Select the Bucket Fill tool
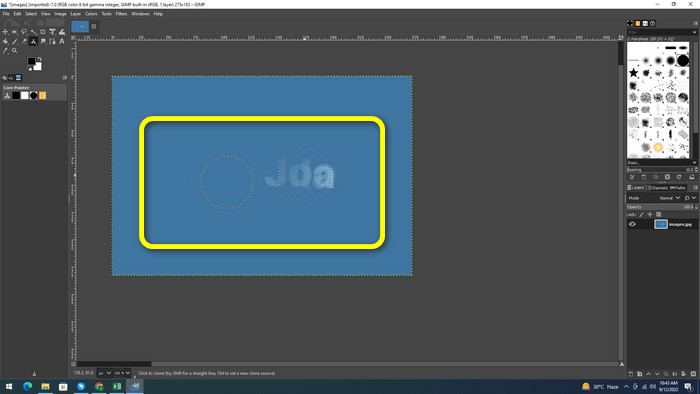Image resolution: width=700 pixels, height=394 pixels. point(5,41)
